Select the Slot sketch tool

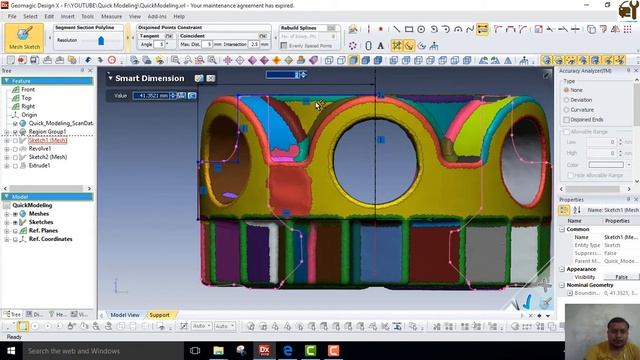368,46
